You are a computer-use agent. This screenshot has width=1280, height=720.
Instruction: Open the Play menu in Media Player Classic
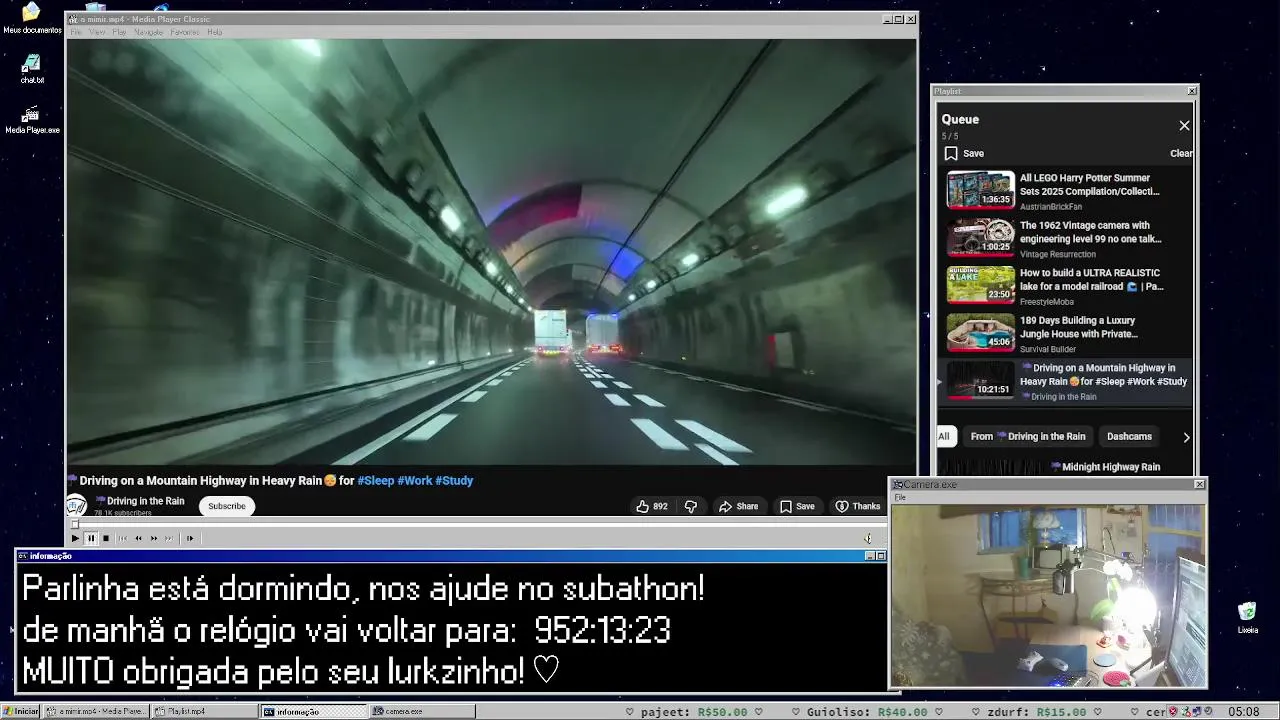click(119, 32)
